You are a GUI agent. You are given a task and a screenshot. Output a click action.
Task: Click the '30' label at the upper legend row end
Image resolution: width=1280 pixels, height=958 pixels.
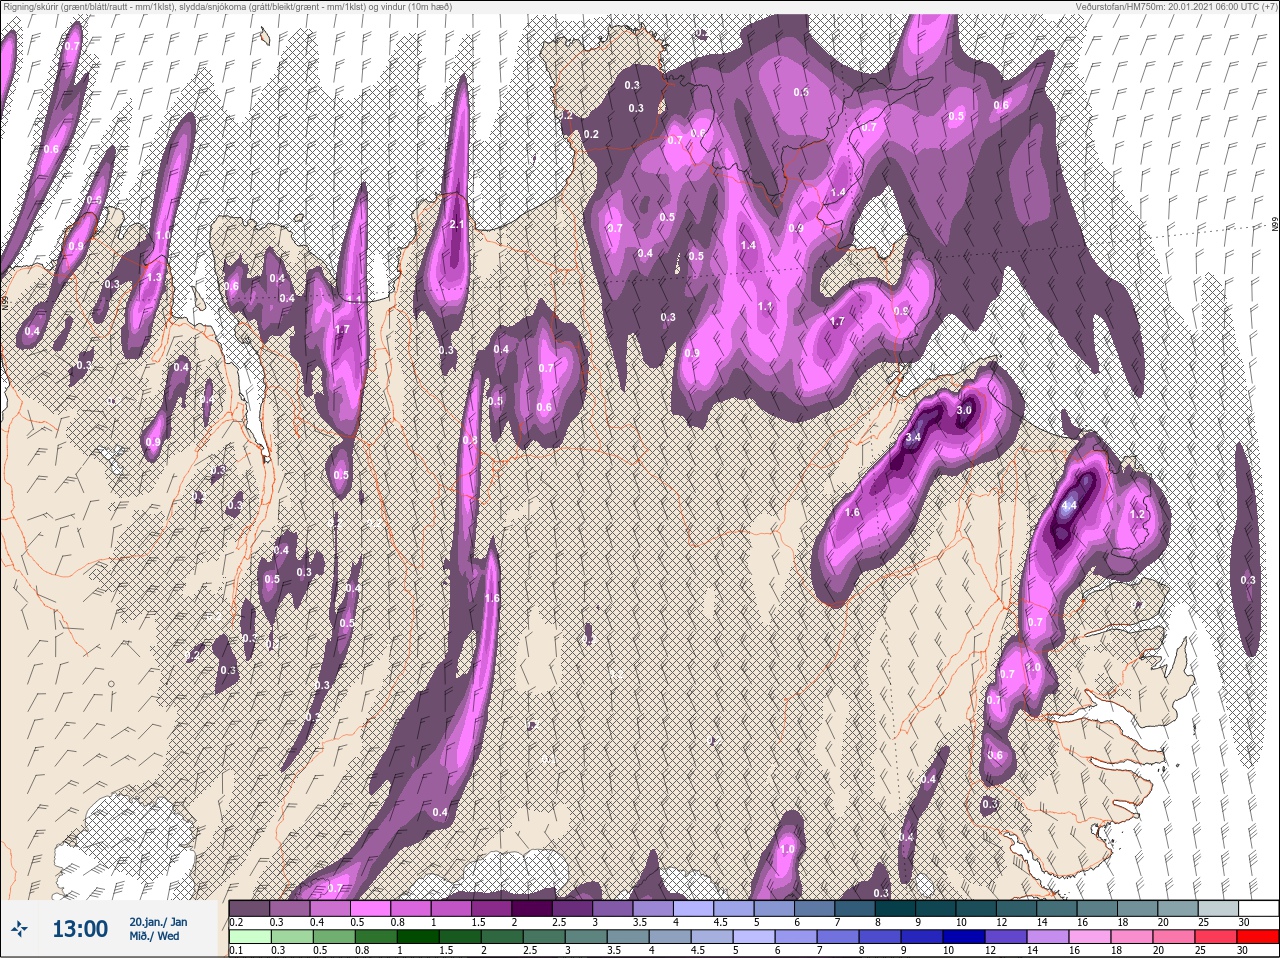tap(1244, 922)
